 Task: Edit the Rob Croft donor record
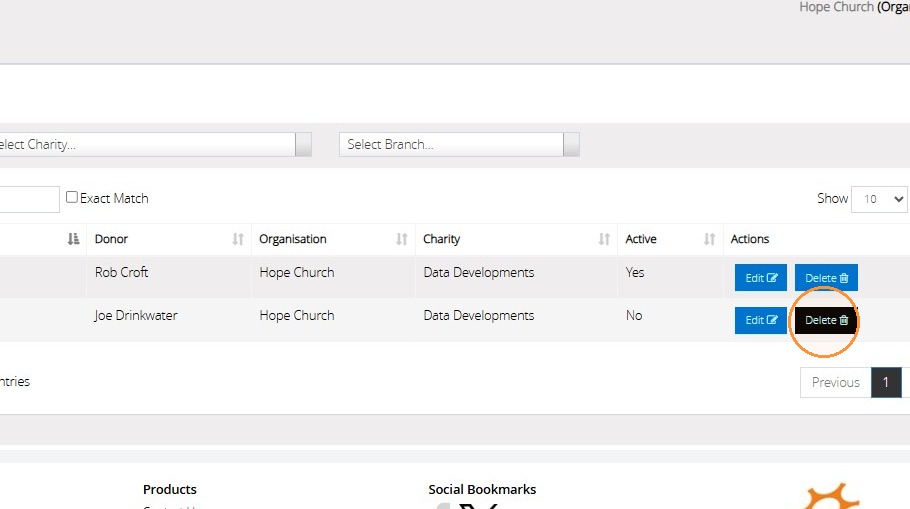[760, 277]
